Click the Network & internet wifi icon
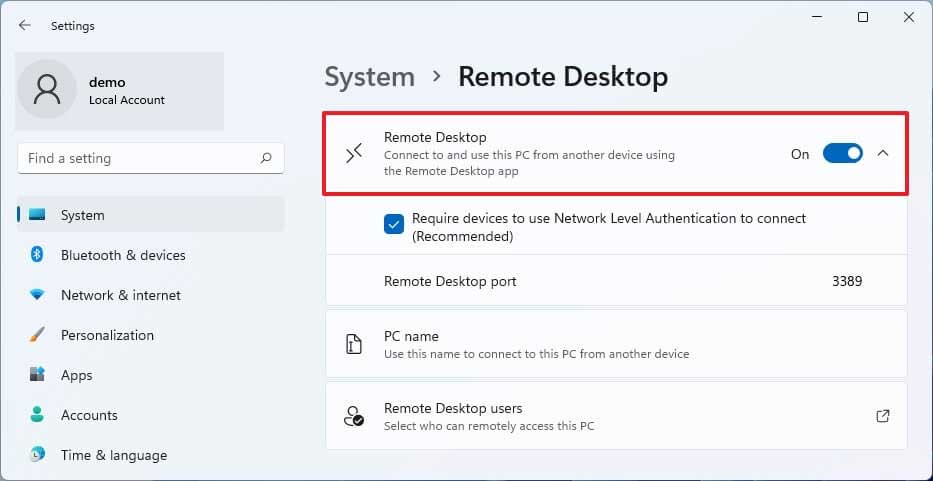The image size is (933, 481). [x=37, y=295]
